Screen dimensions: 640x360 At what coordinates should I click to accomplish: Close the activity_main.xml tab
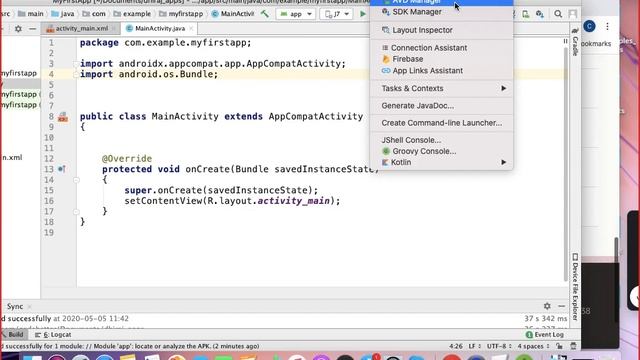tap(114, 29)
